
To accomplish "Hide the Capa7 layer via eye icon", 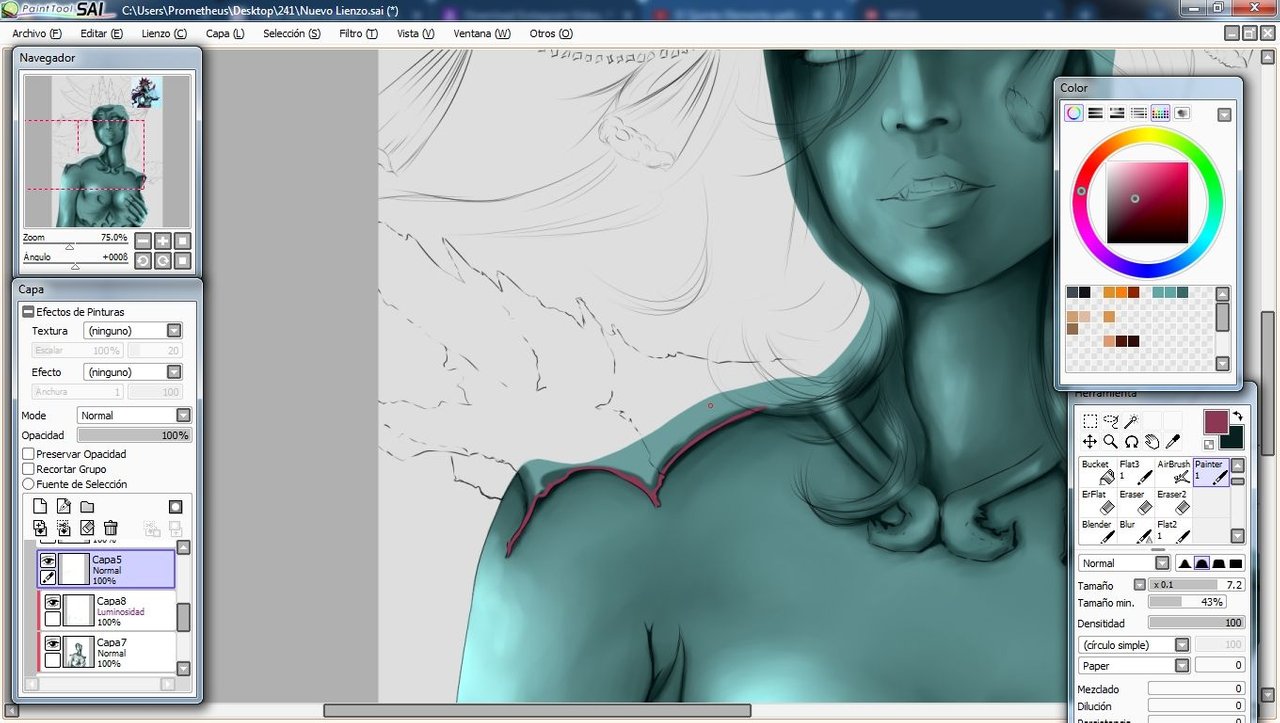I will click(53, 644).
